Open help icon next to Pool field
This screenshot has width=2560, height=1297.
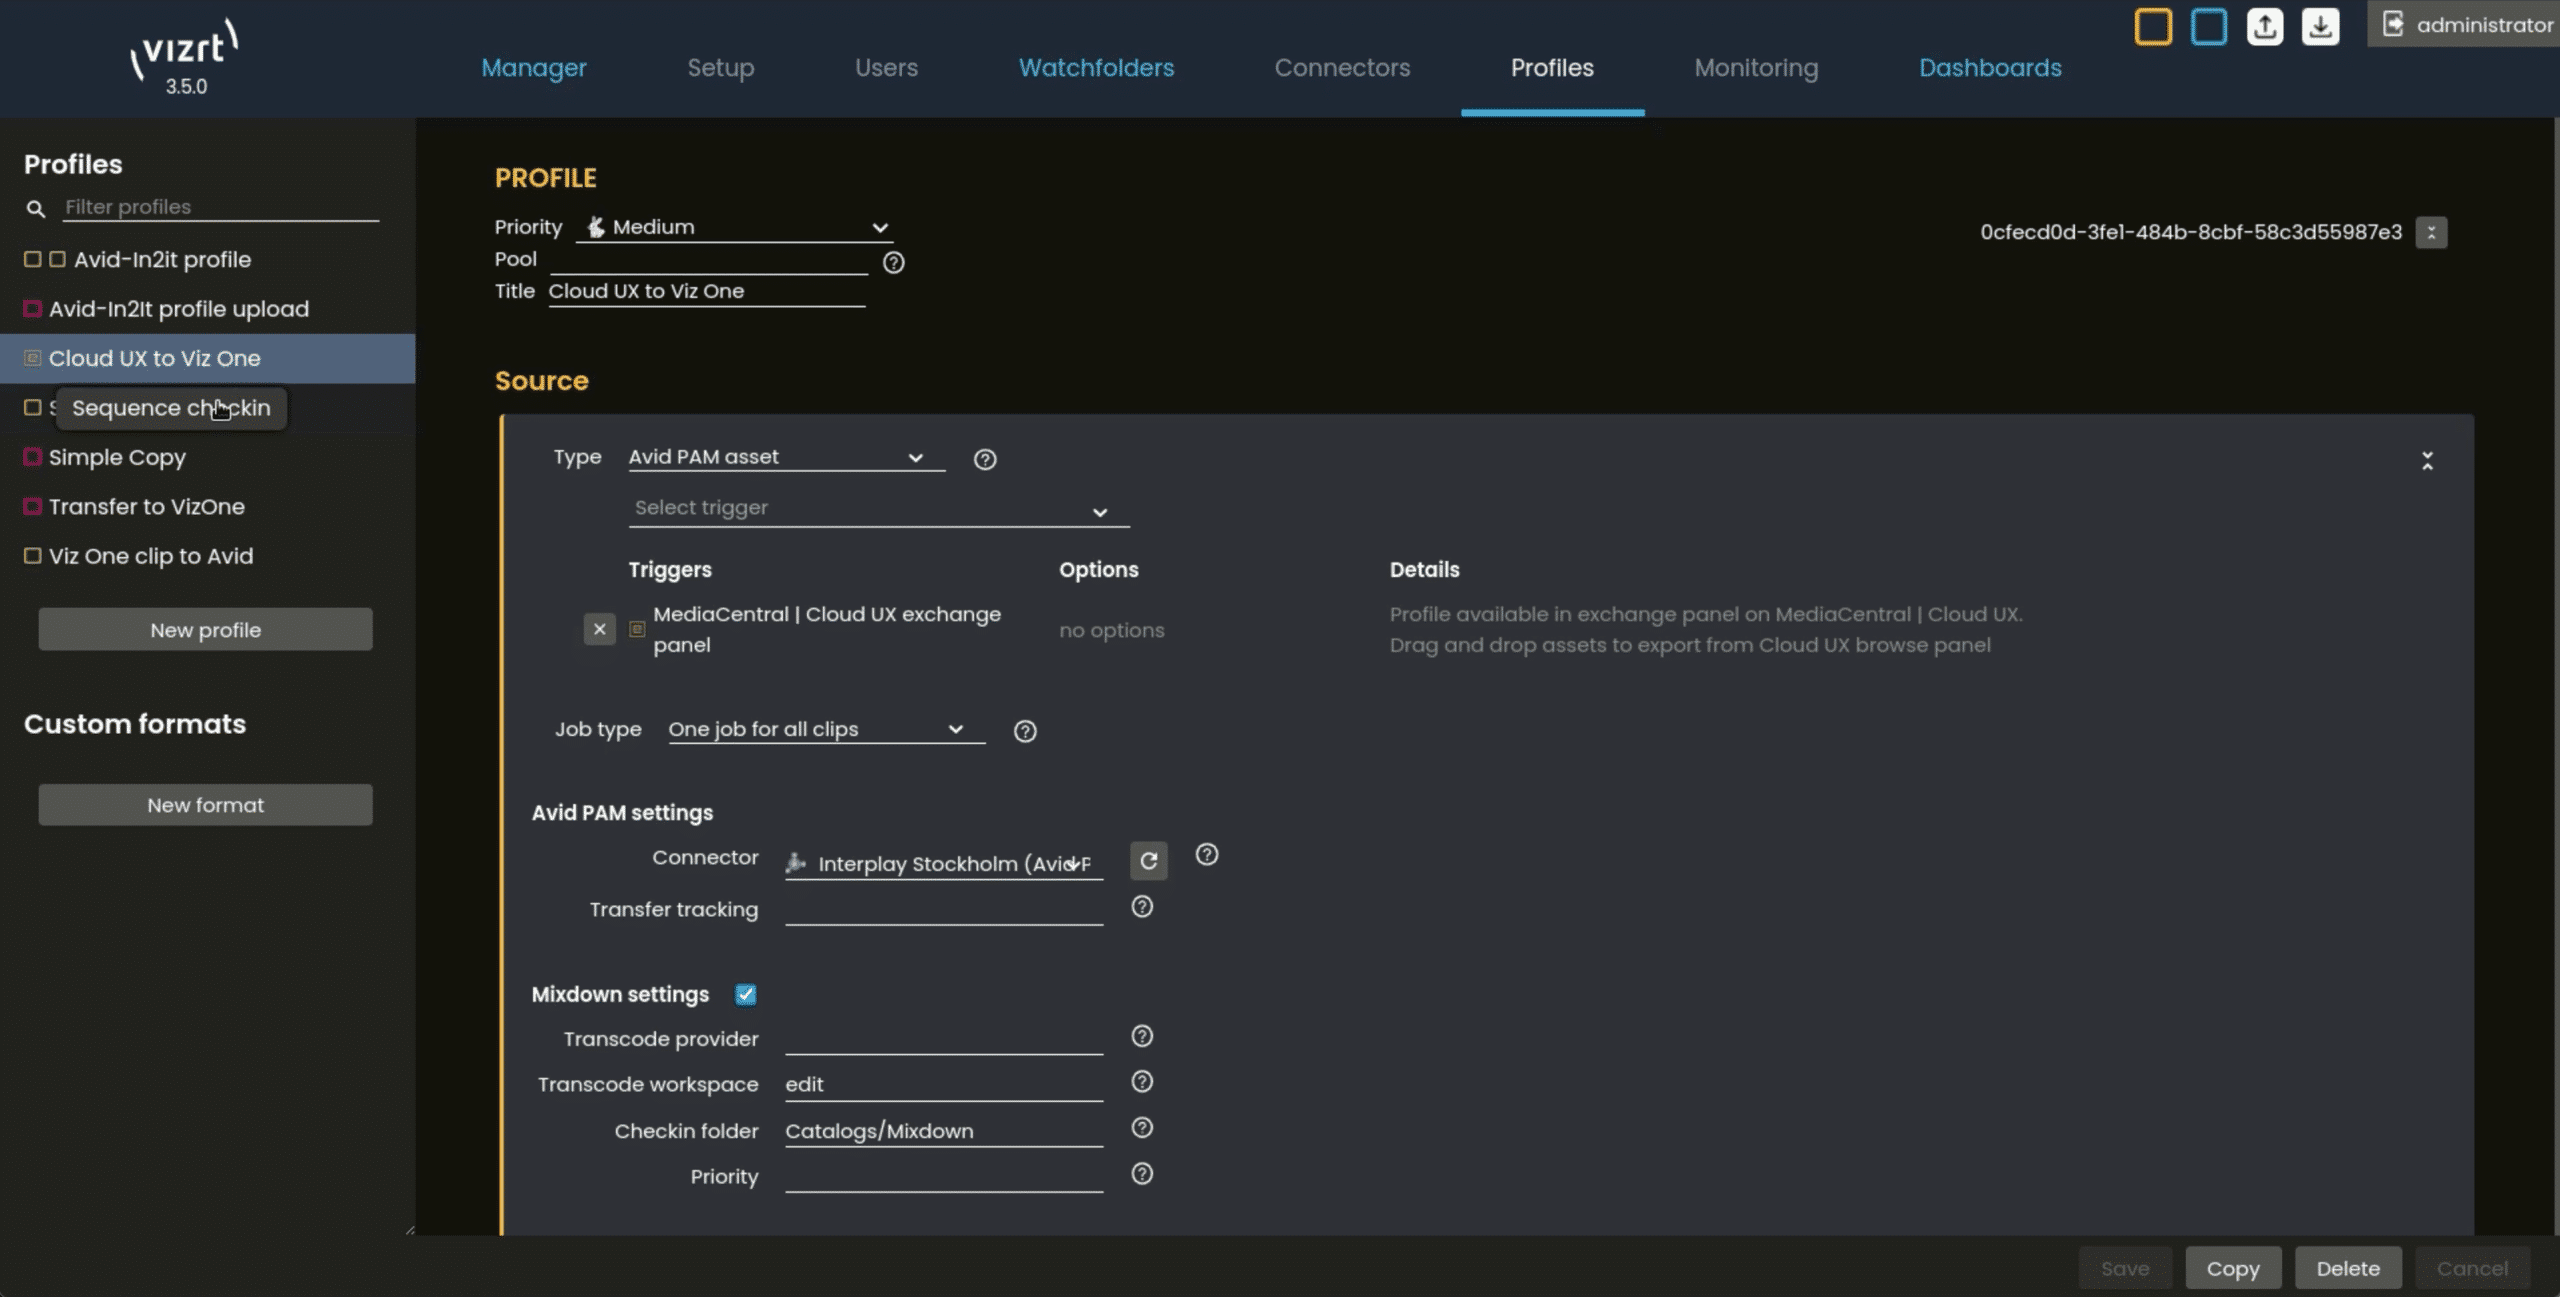(x=893, y=262)
